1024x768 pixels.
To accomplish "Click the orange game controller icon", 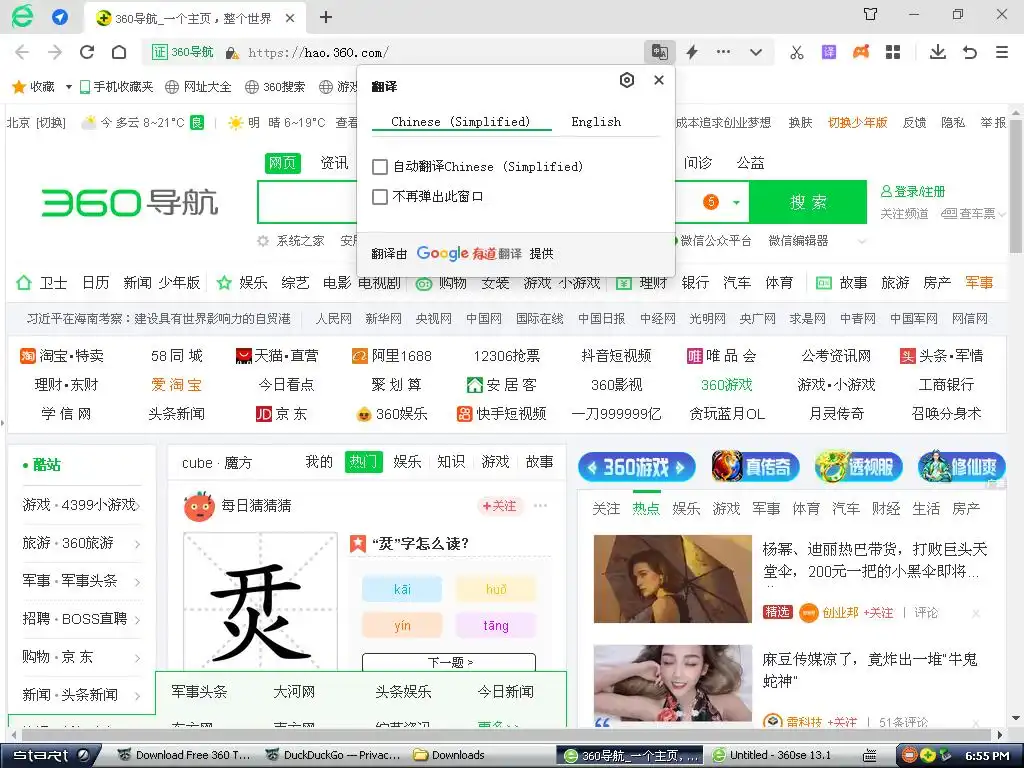I will coord(861,52).
